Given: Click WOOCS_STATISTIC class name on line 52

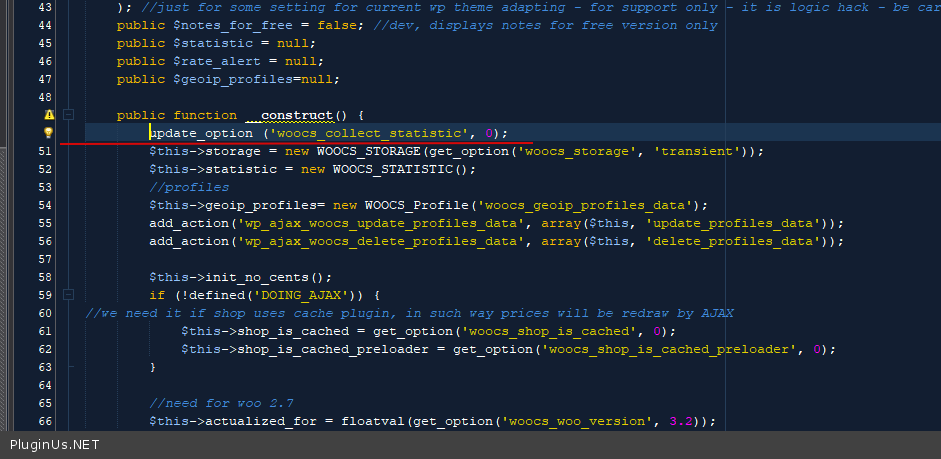Looking at the screenshot, I should pos(393,169).
